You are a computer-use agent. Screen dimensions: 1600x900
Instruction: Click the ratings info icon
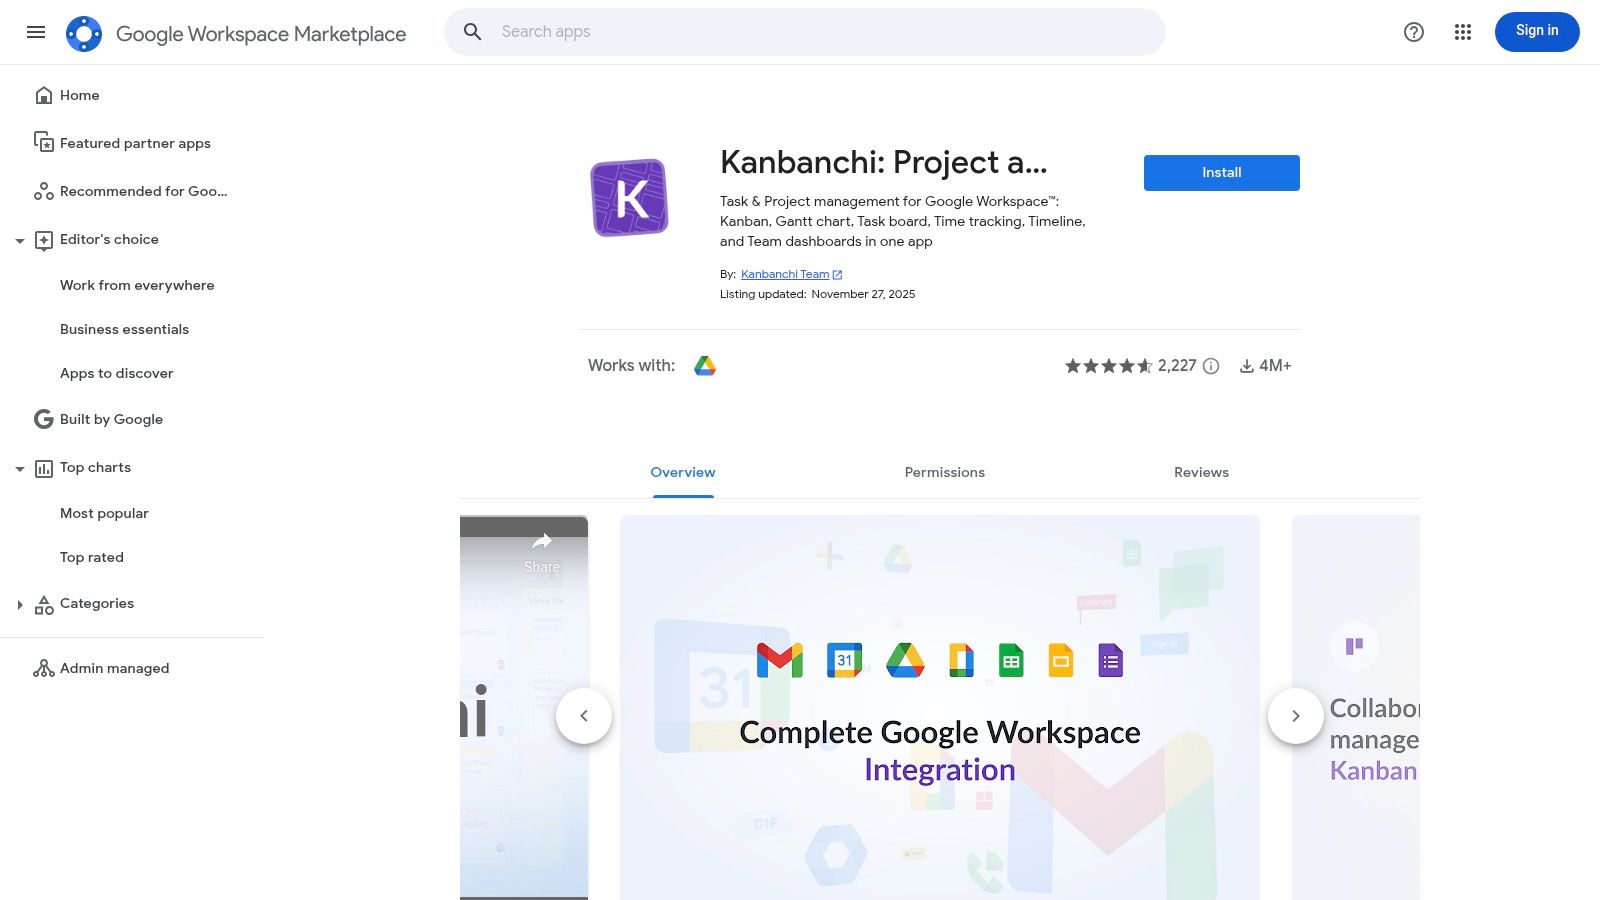click(1211, 366)
